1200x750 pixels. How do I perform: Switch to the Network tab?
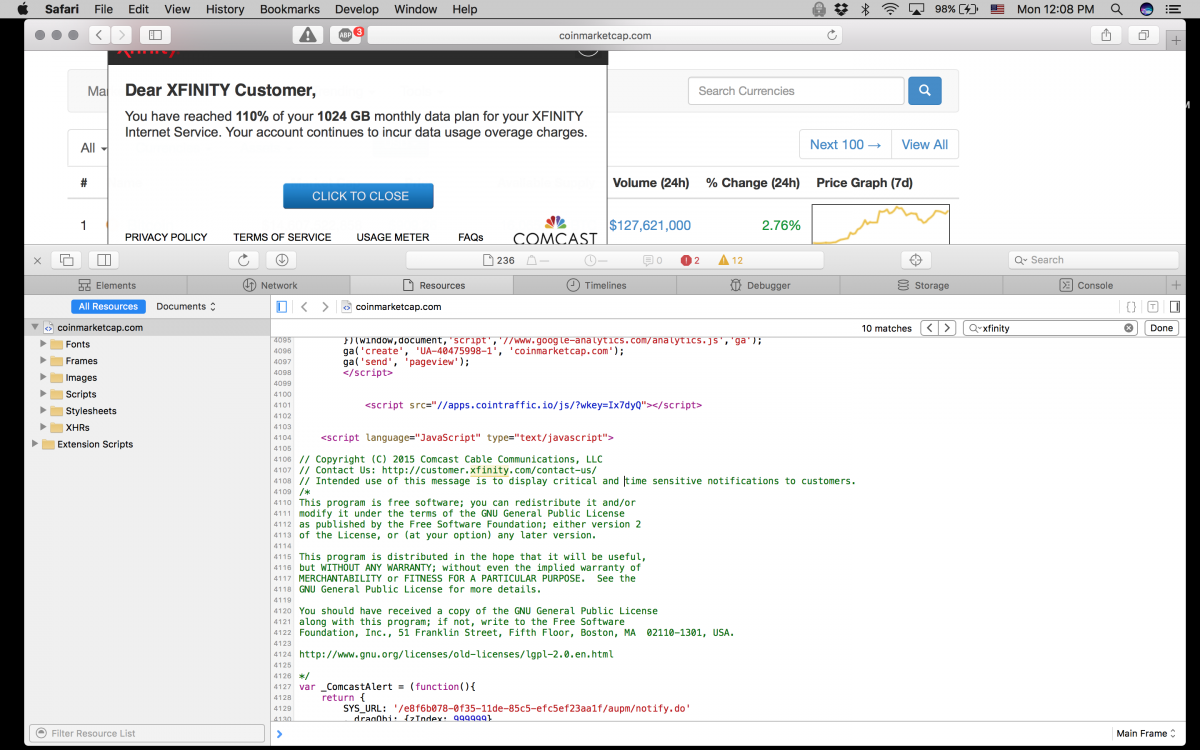click(x=270, y=285)
